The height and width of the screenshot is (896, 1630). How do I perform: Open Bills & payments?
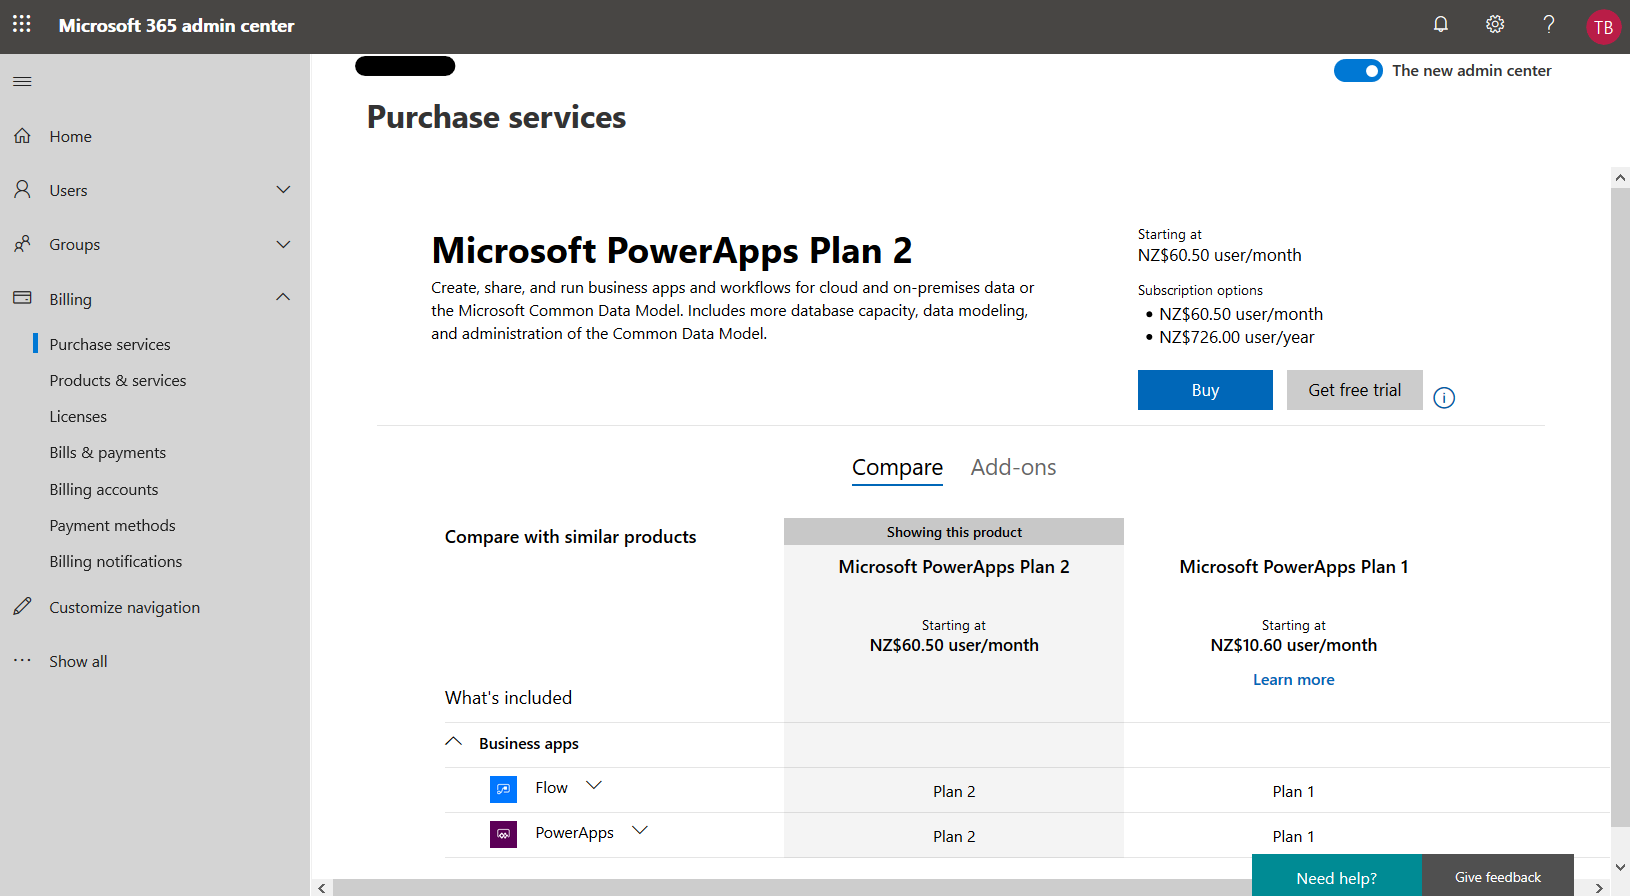[x=108, y=452]
